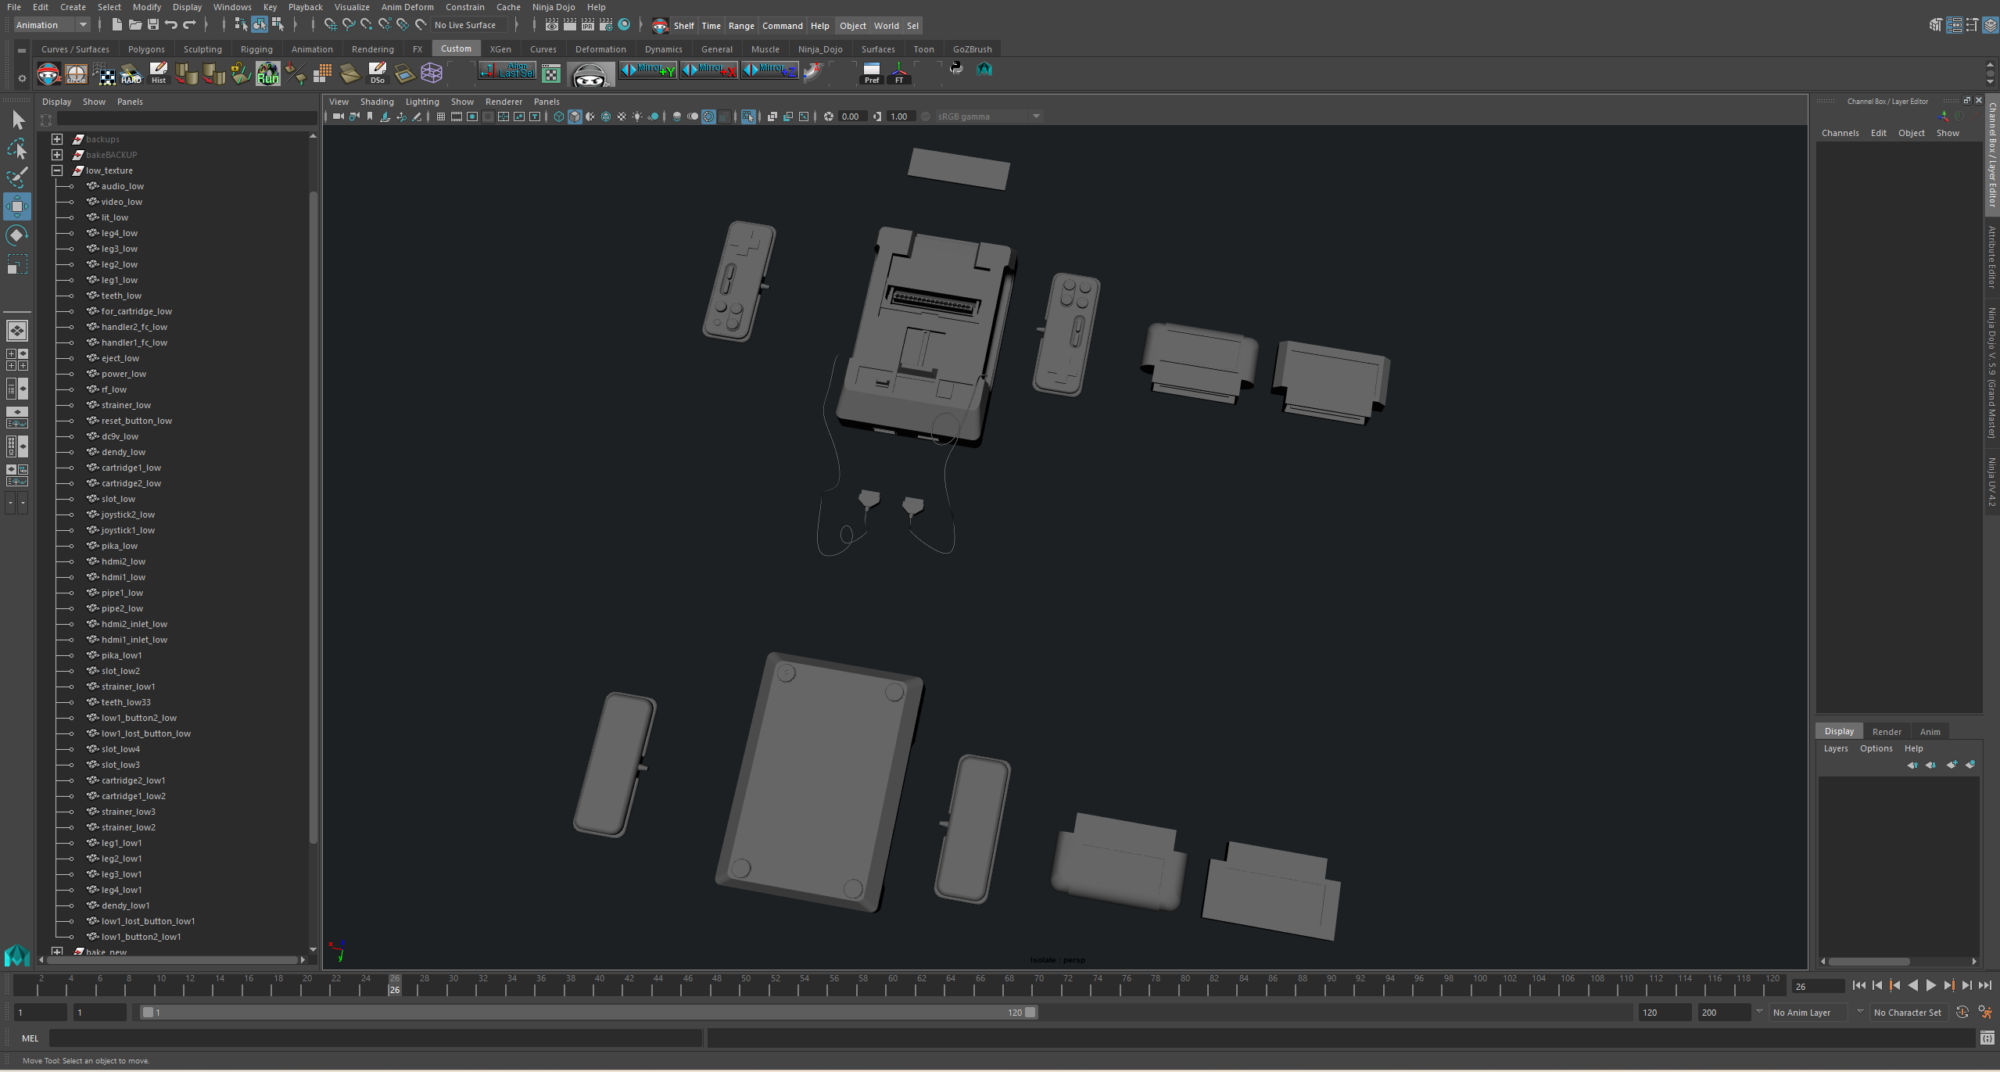Collapse the low_texture node in the outliner
The width and height of the screenshot is (2000, 1072).
(57, 170)
